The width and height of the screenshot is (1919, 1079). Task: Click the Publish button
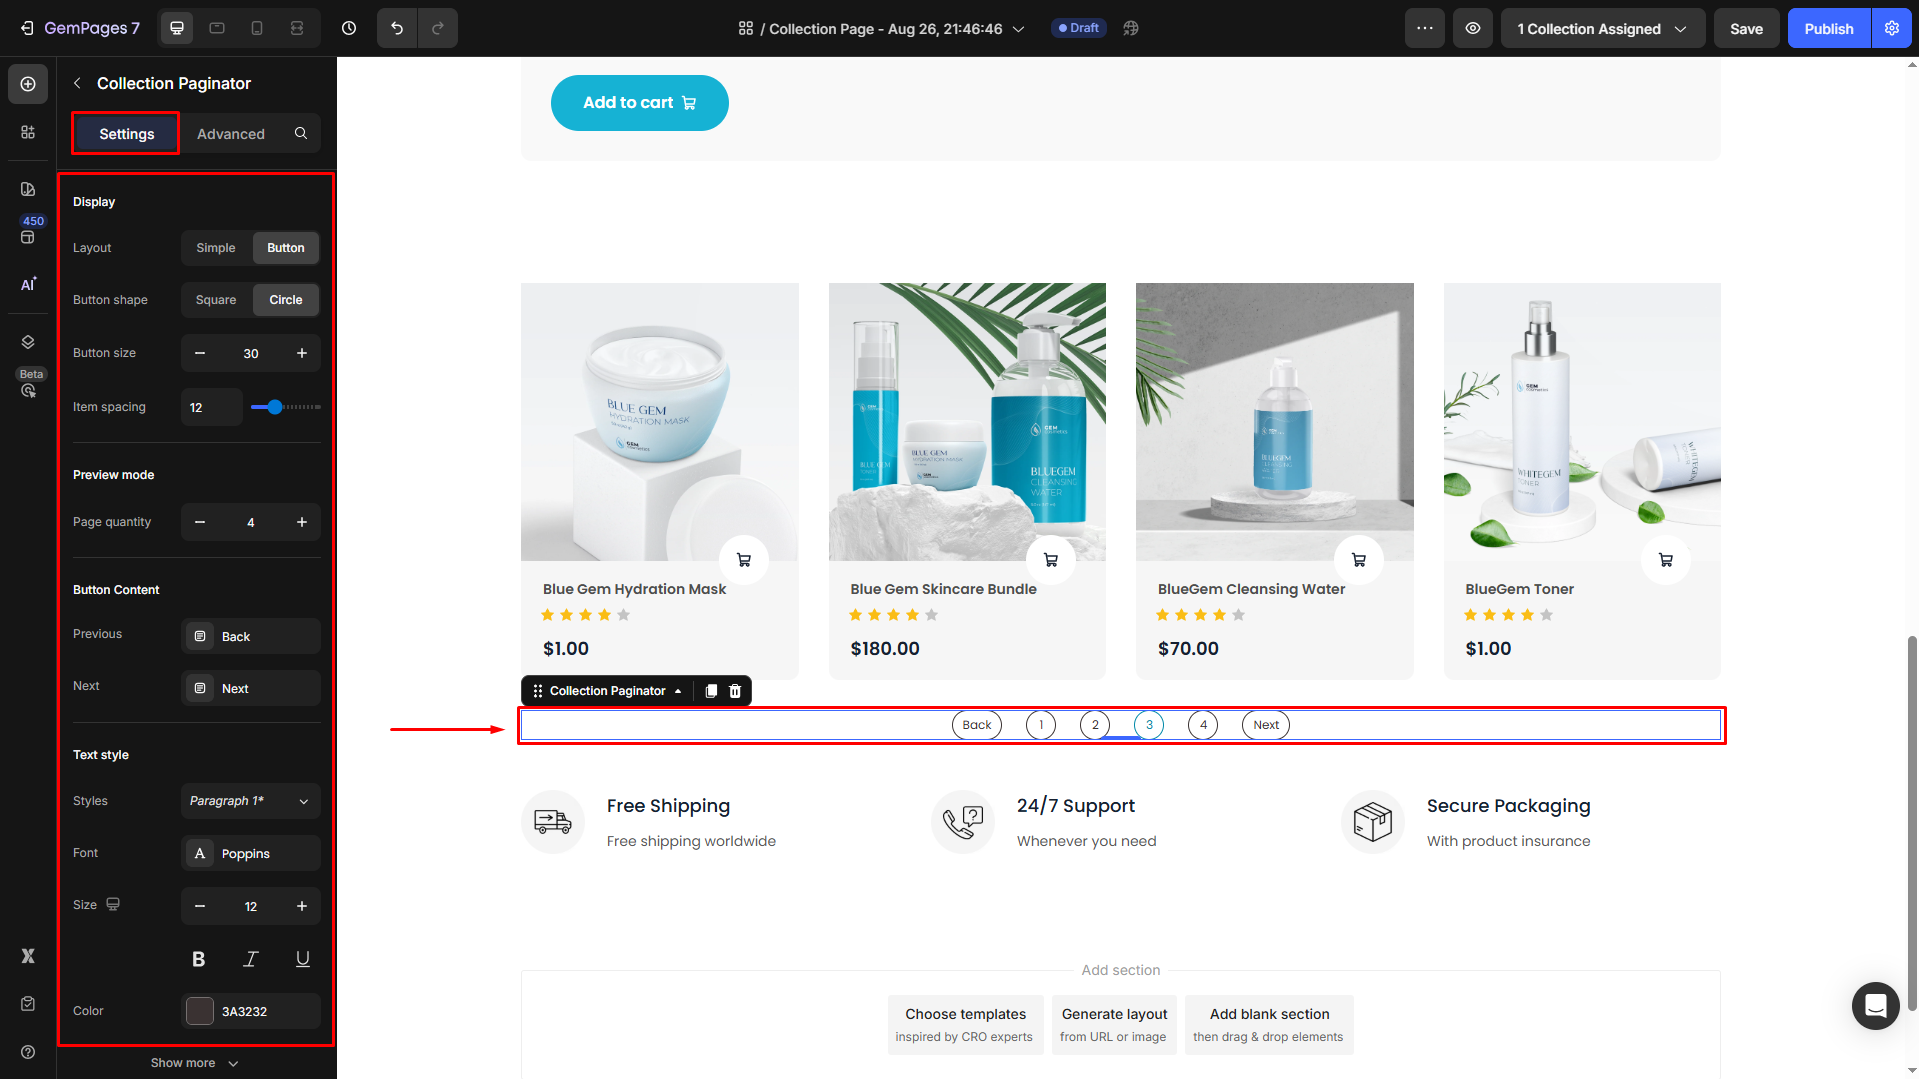[x=1828, y=29]
